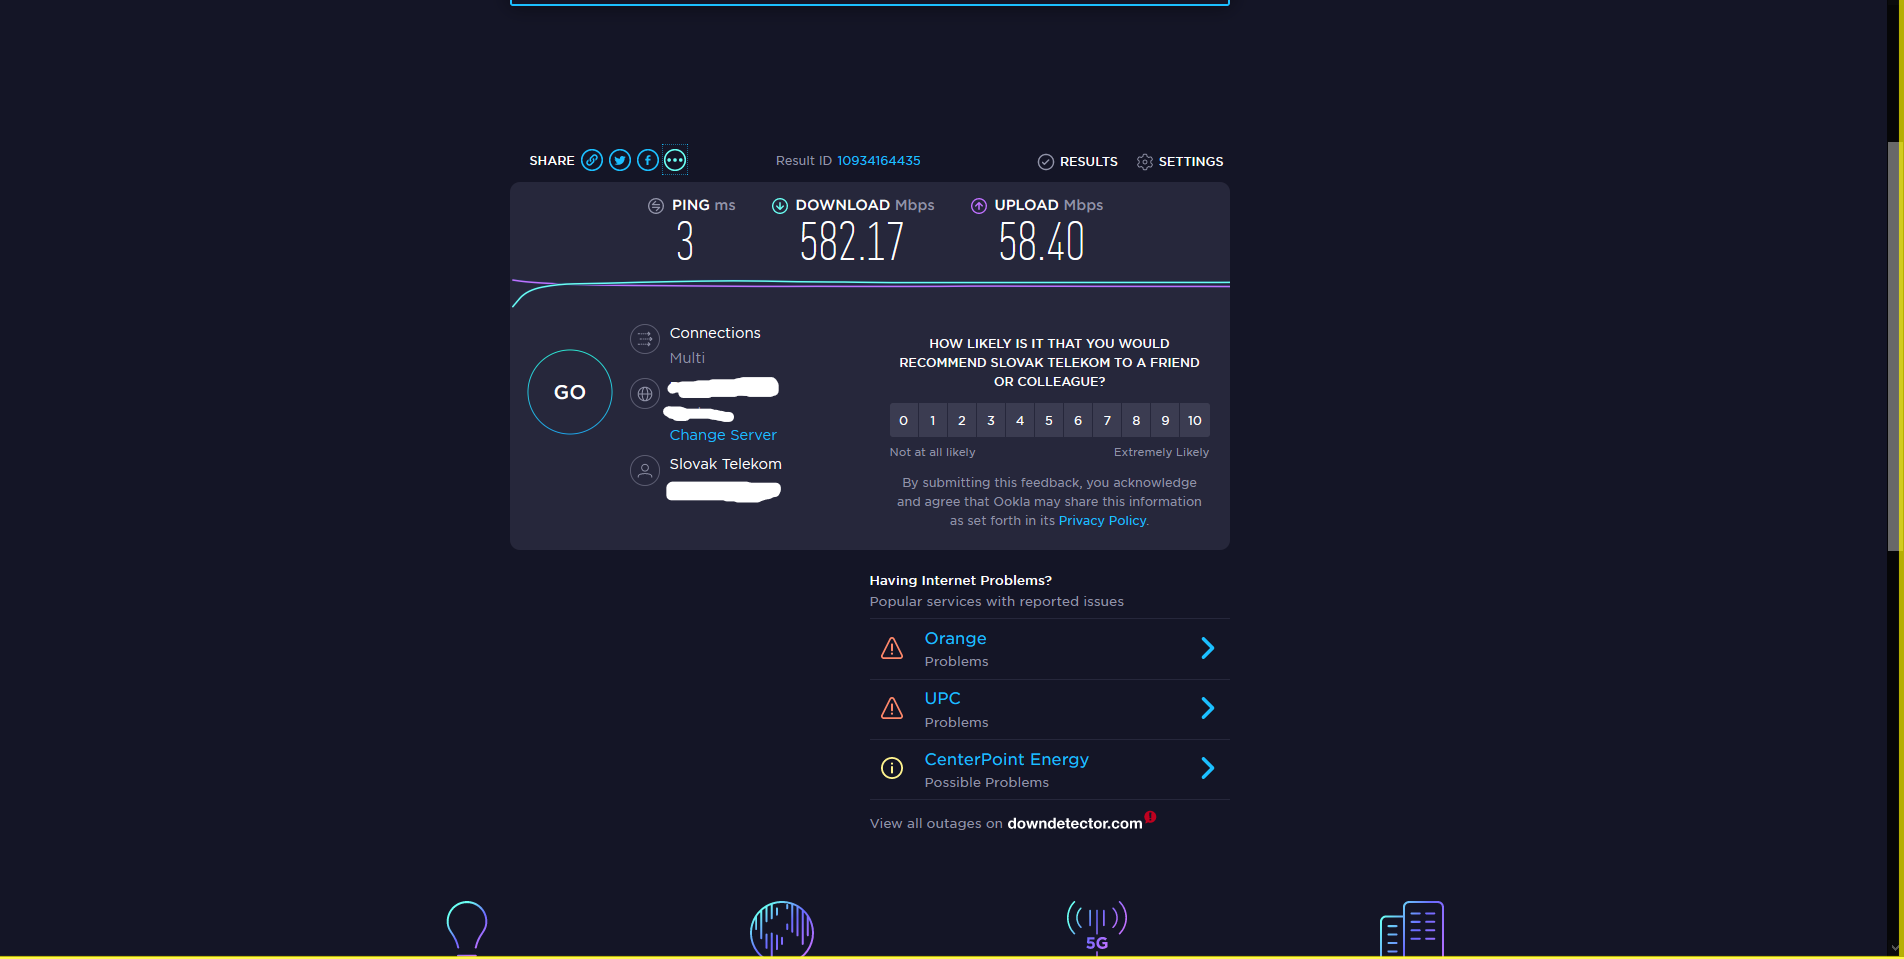Screen dimensions: 1904x959
Task: Share result via Twitter icon
Action: (x=620, y=160)
